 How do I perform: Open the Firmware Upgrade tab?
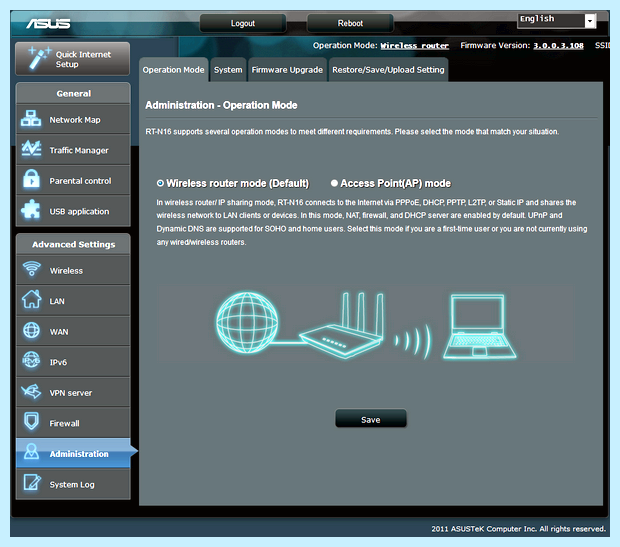[287, 70]
